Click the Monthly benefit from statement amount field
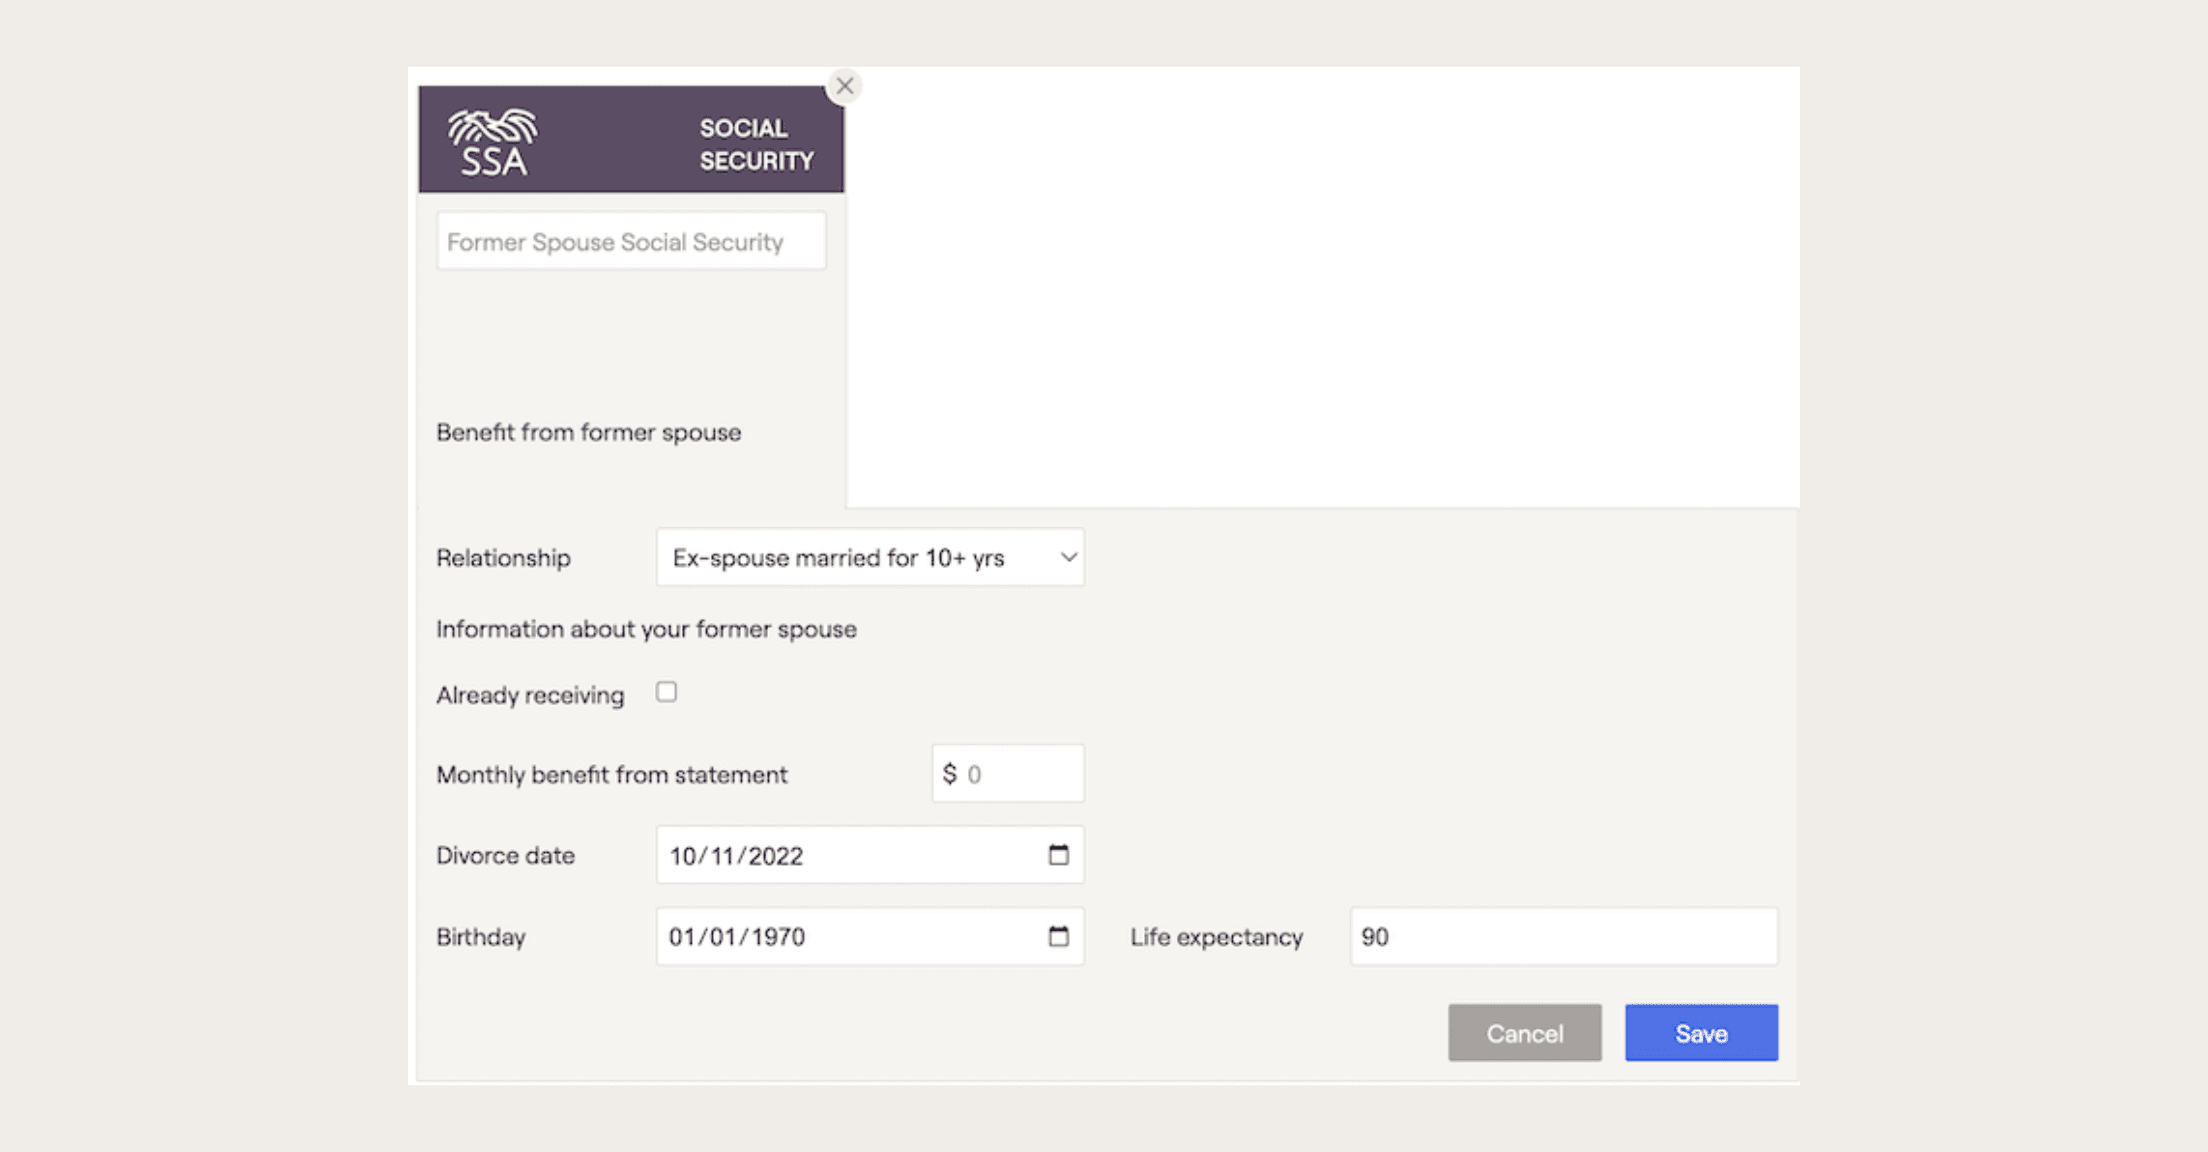 pos(1008,773)
